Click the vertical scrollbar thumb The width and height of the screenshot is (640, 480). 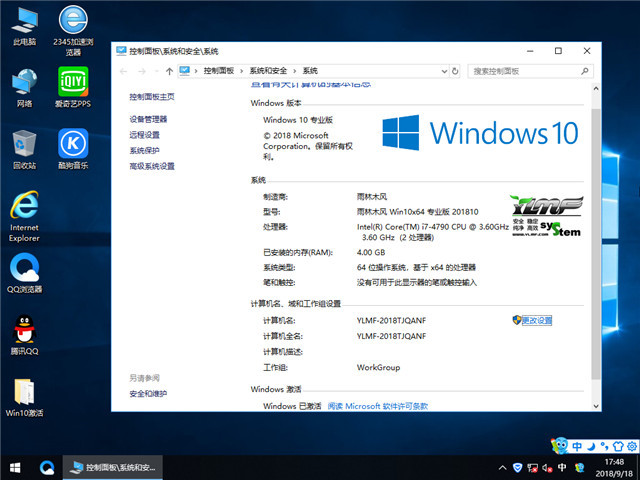click(596, 244)
